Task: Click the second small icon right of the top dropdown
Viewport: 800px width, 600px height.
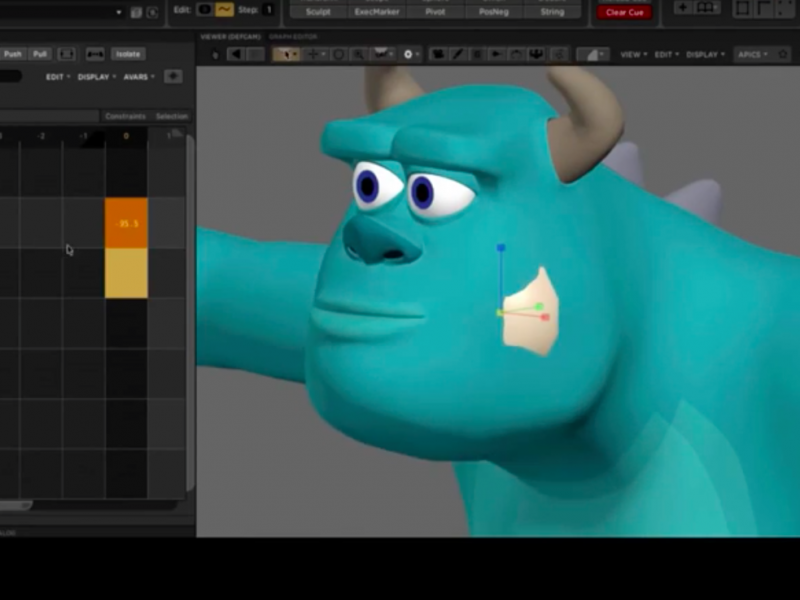Action: coord(152,13)
